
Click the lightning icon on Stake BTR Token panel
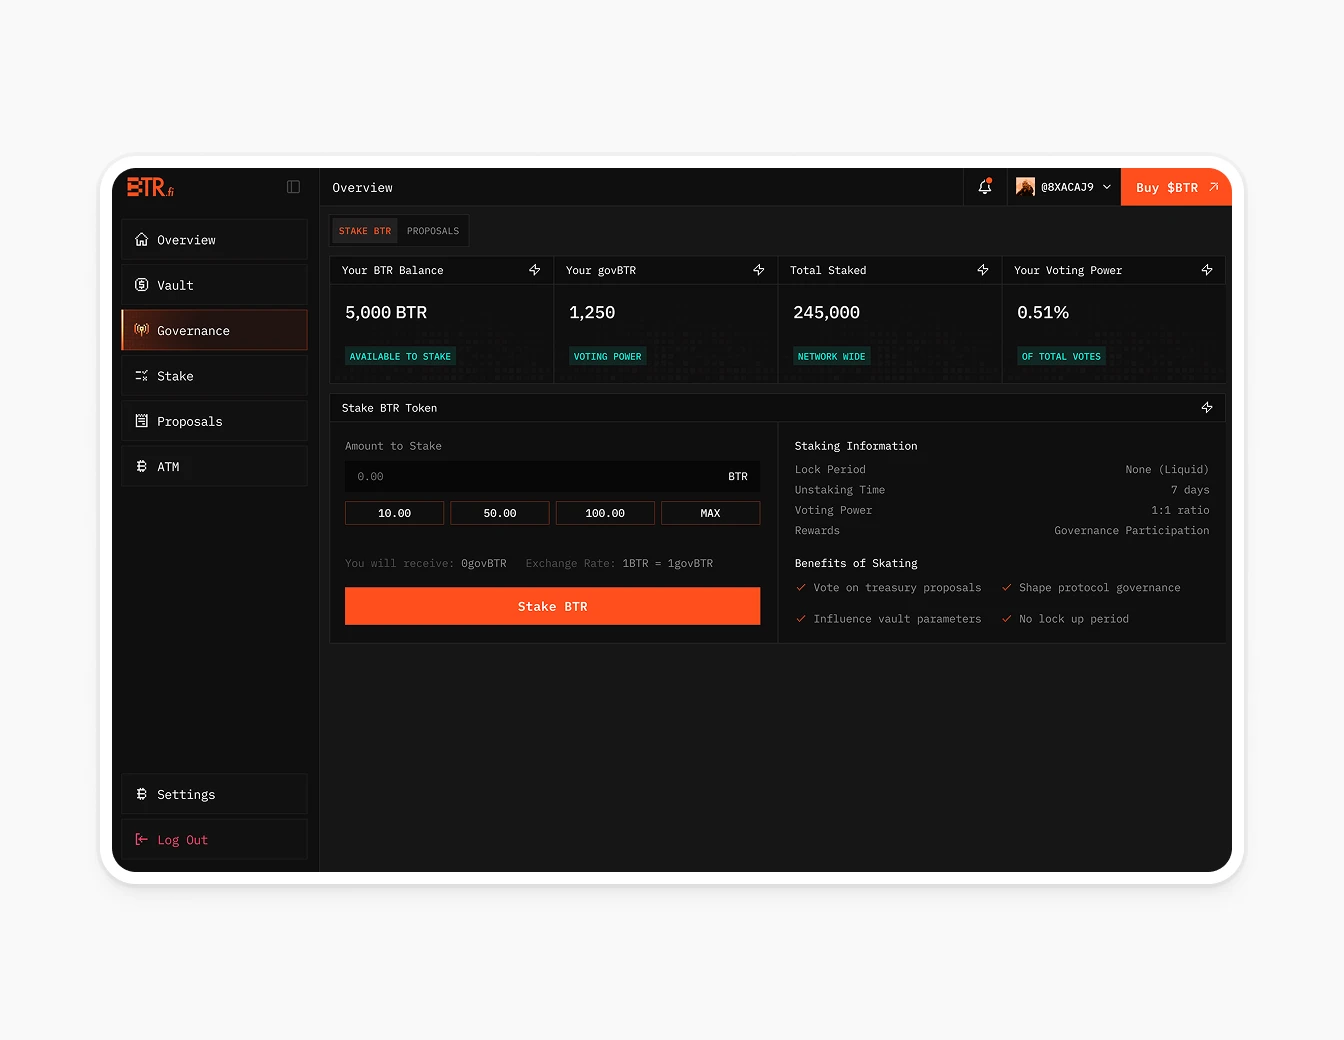point(1207,407)
